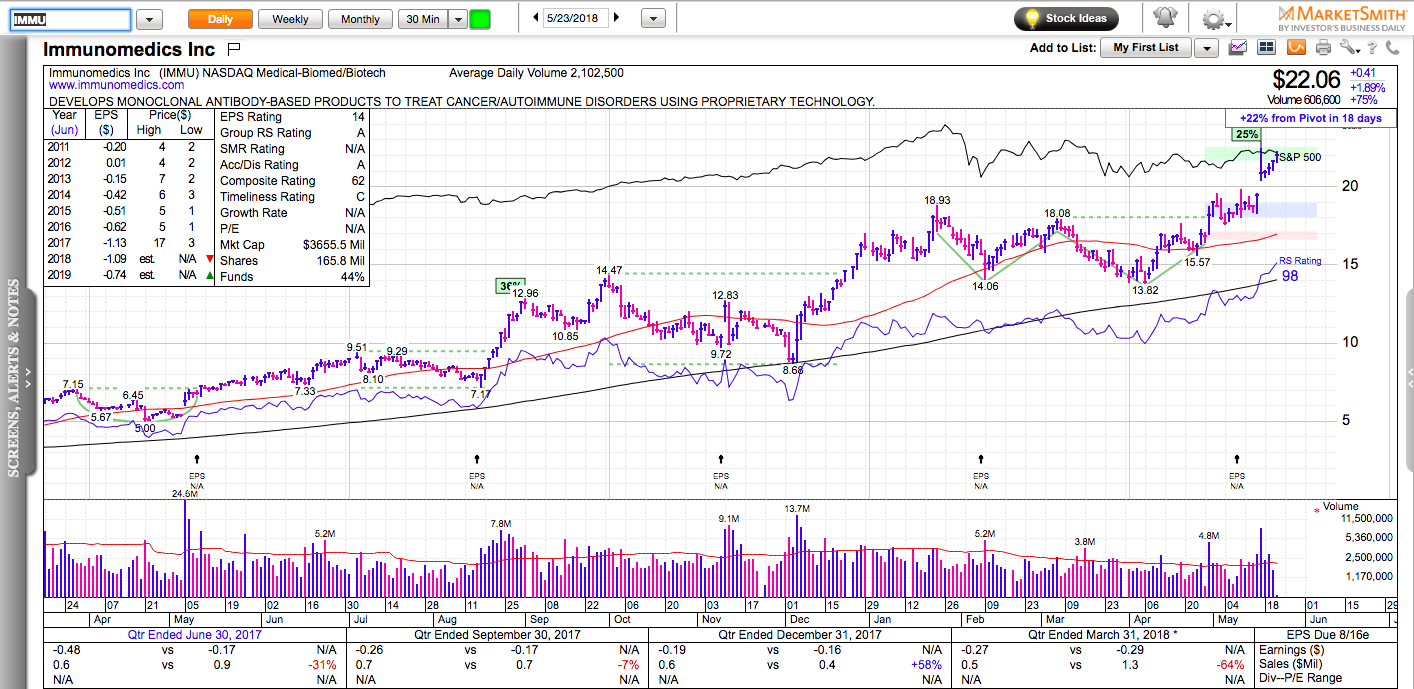Image resolution: width=1414 pixels, height=689 pixels.
Task: Click the Timeliness Rating row
Action: click(x=293, y=197)
